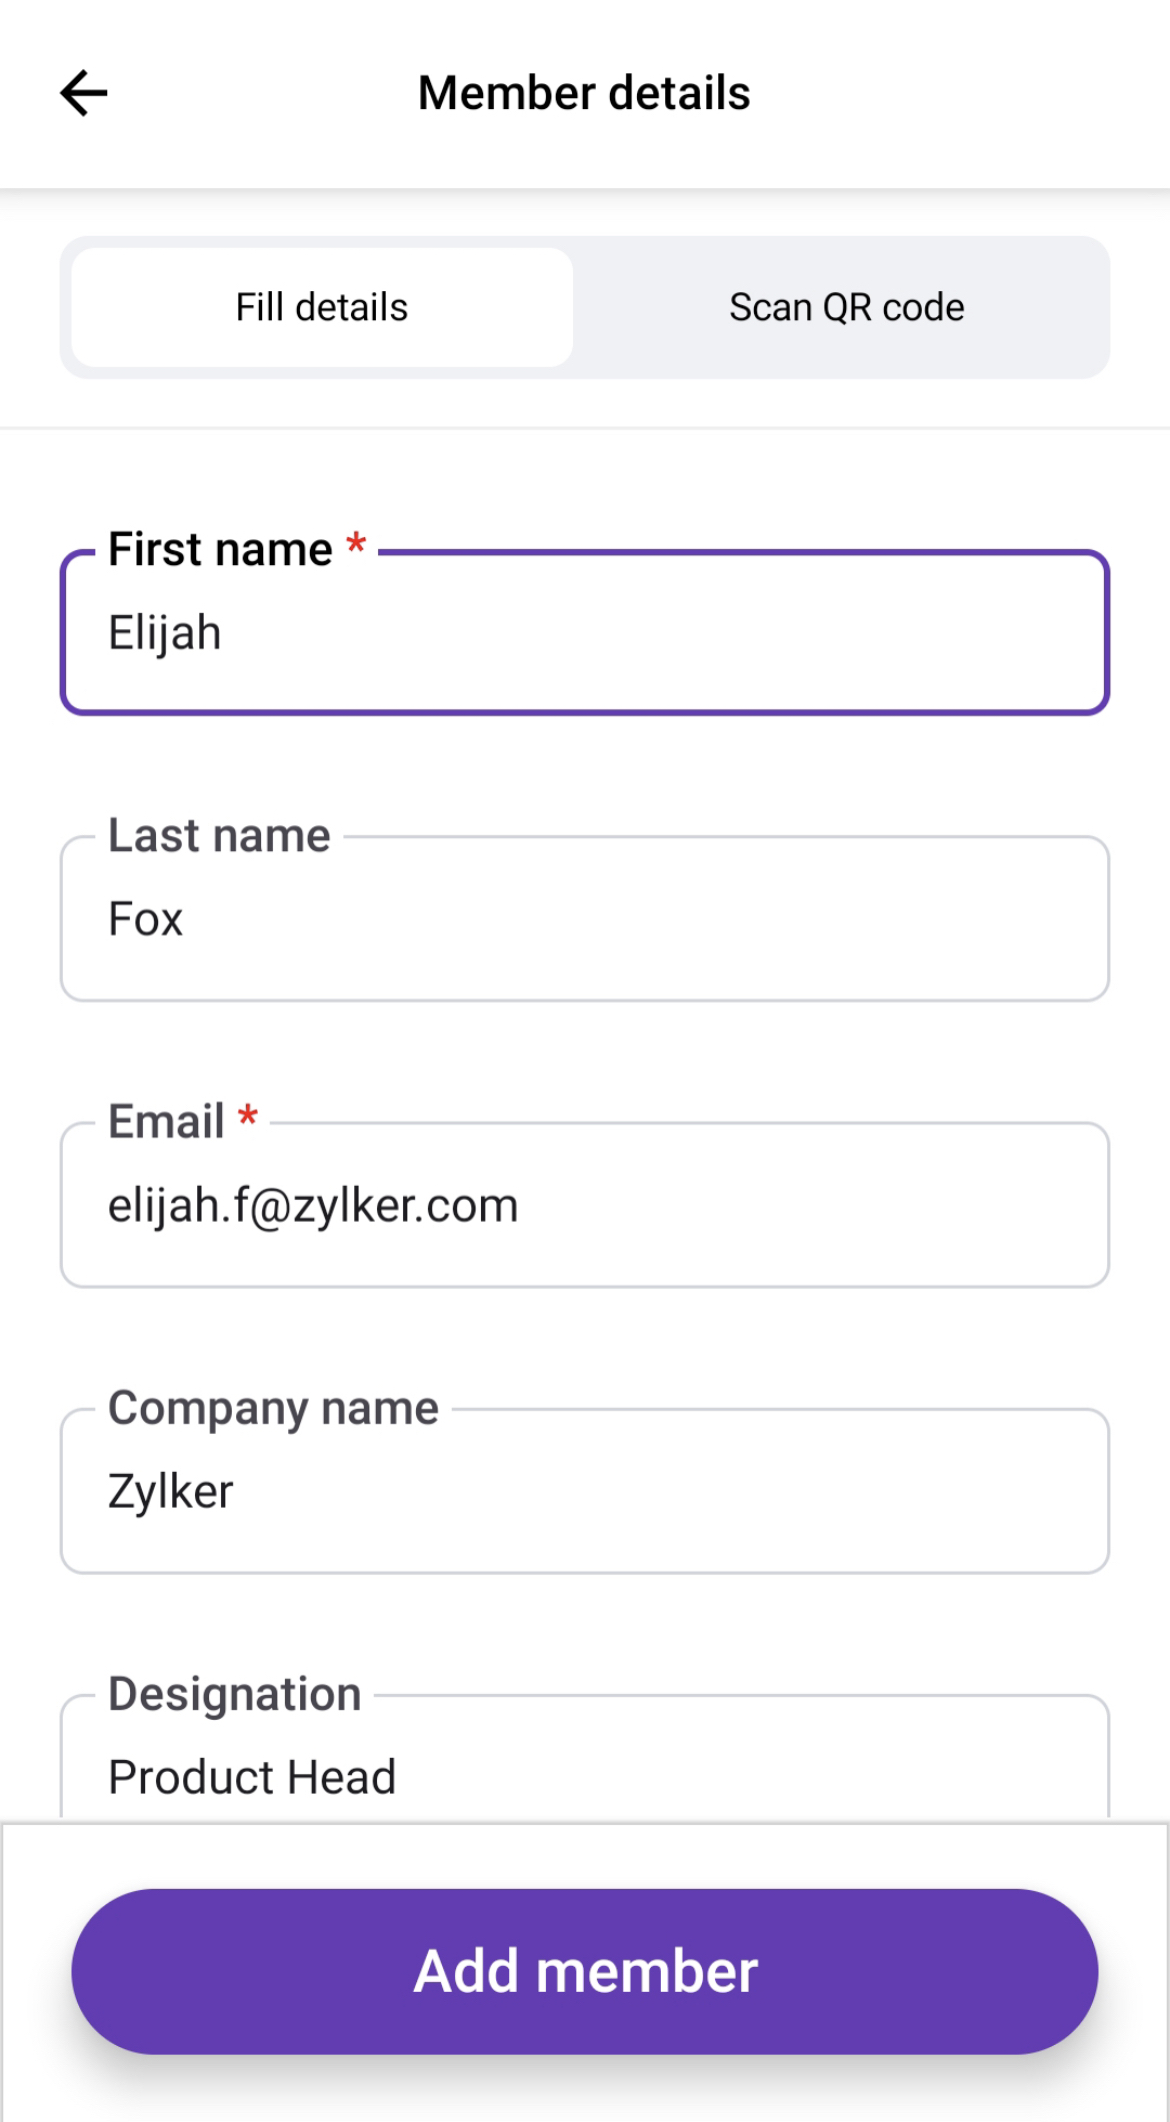Place cursor on the Elijah text
The image size is (1170, 2122).
tap(165, 634)
